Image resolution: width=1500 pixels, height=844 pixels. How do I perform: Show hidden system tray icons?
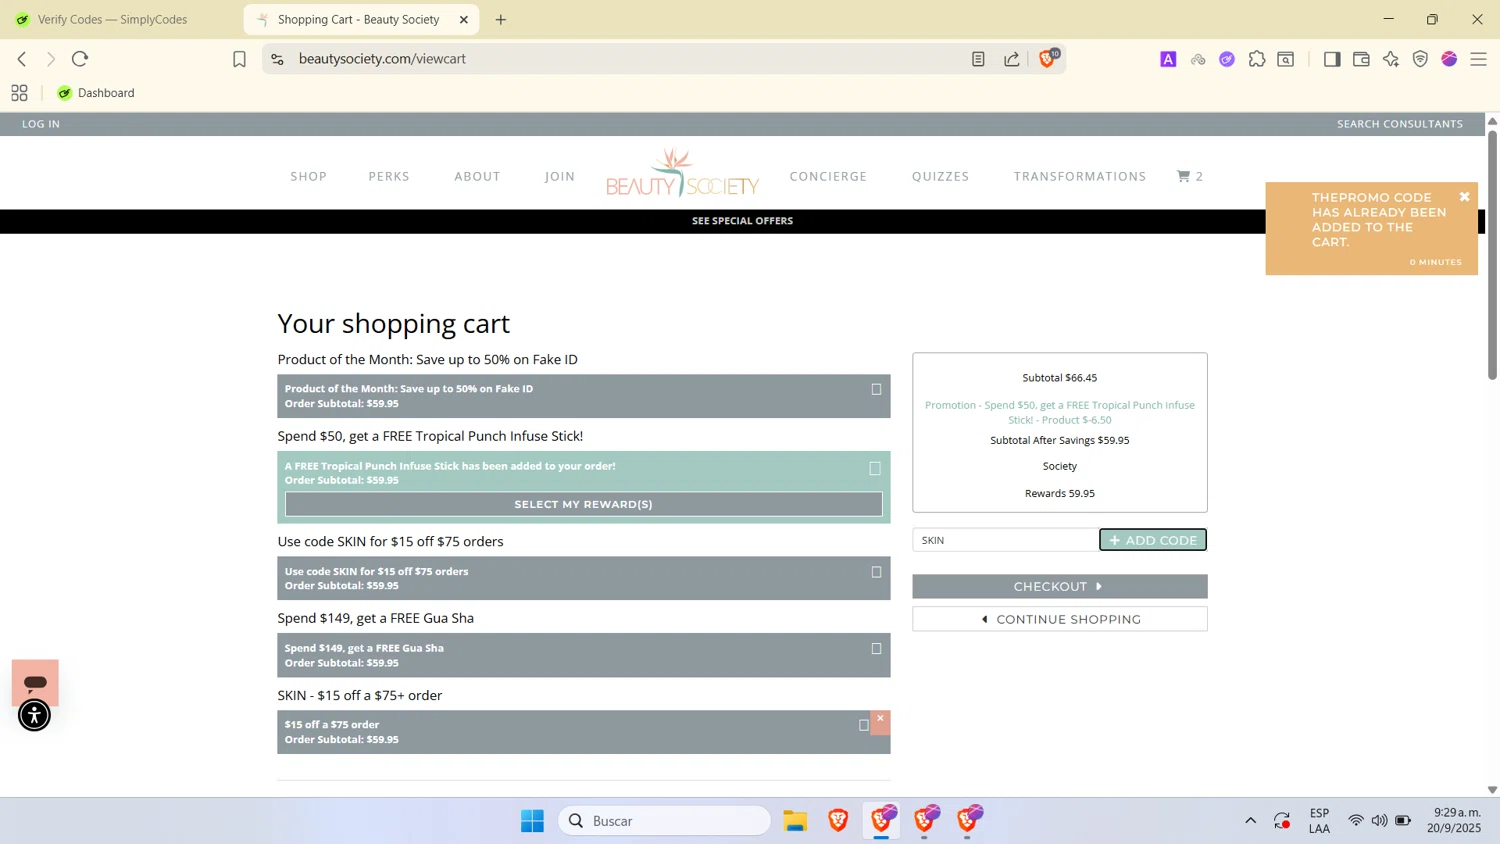tap(1250, 820)
